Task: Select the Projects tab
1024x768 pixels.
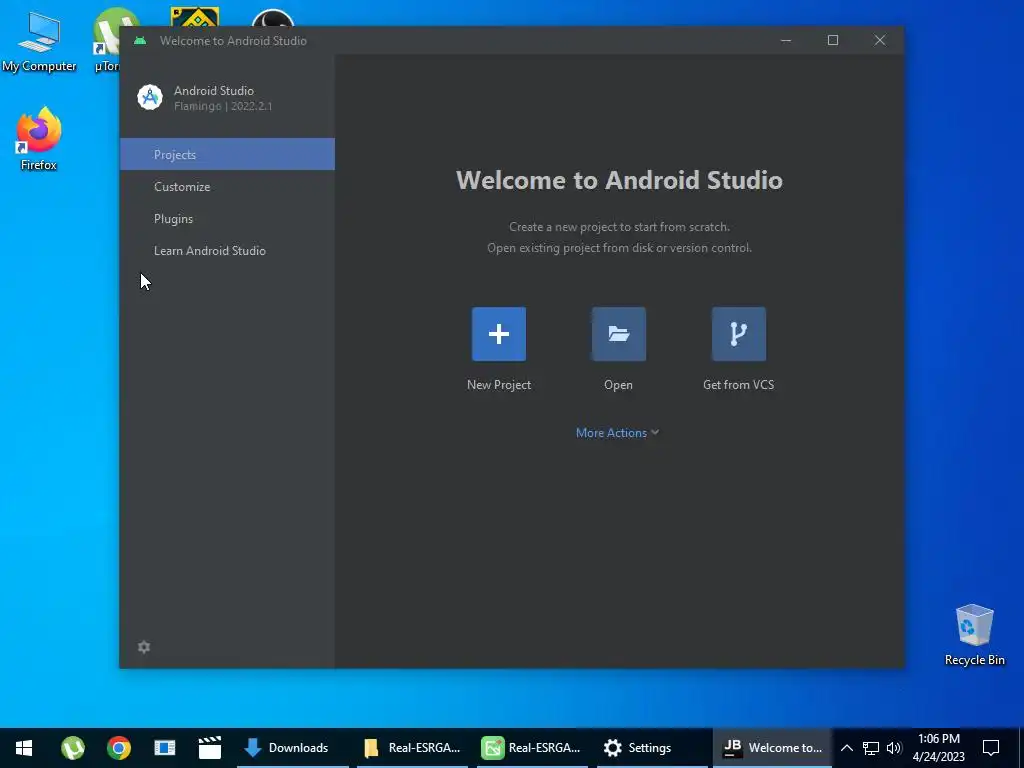Action: click(227, 154)
